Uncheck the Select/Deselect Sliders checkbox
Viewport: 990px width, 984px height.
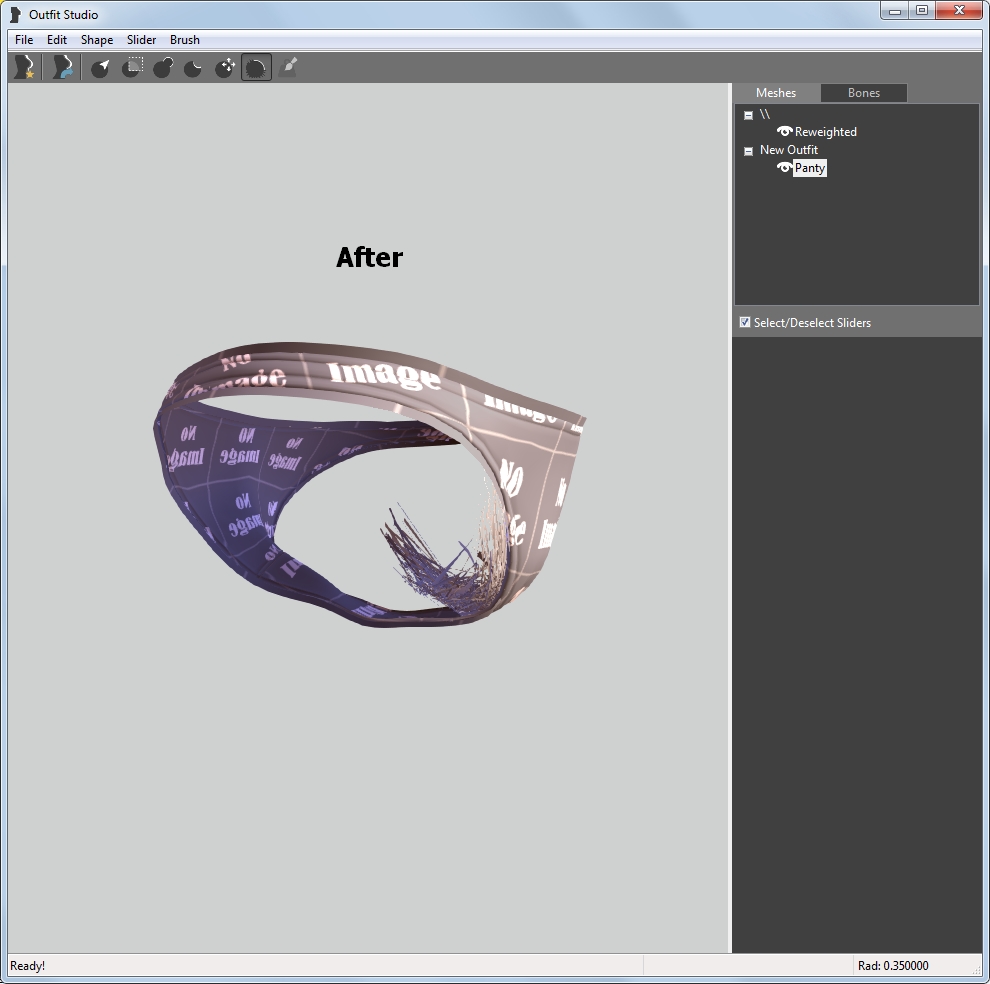(745, 322)
